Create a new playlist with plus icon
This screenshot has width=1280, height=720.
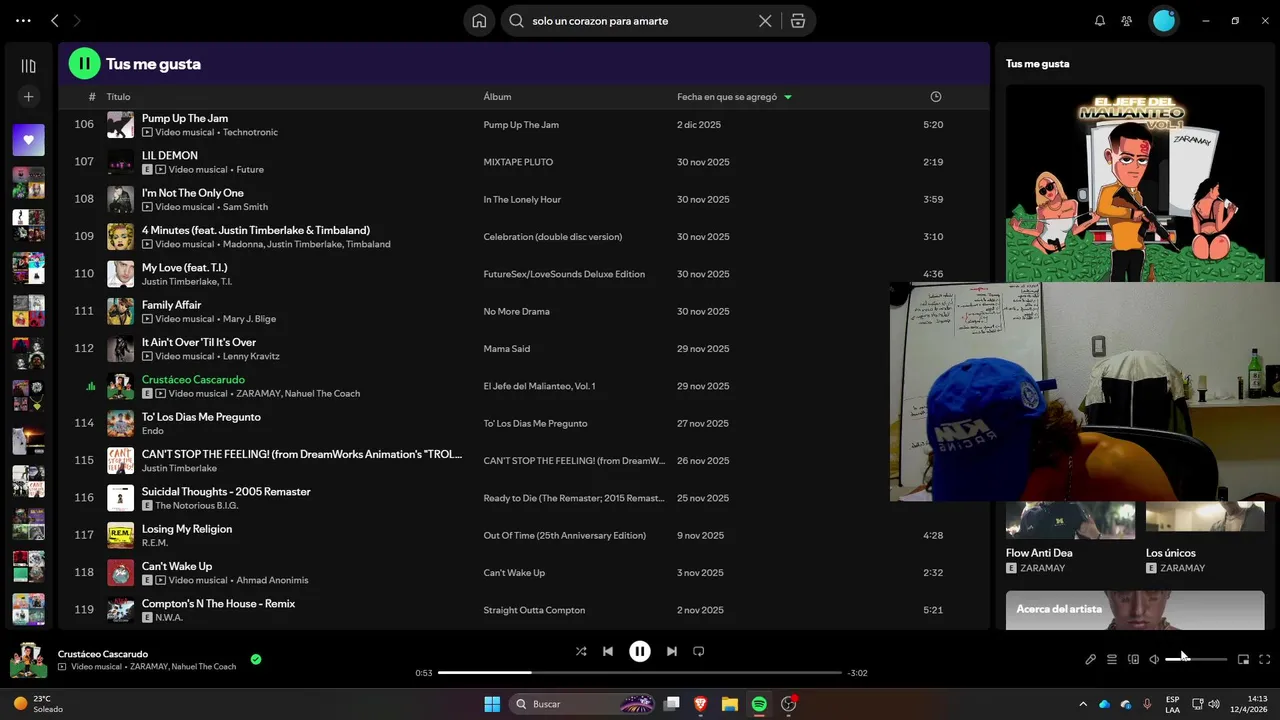pyautogui.click(x=28, y=97)
